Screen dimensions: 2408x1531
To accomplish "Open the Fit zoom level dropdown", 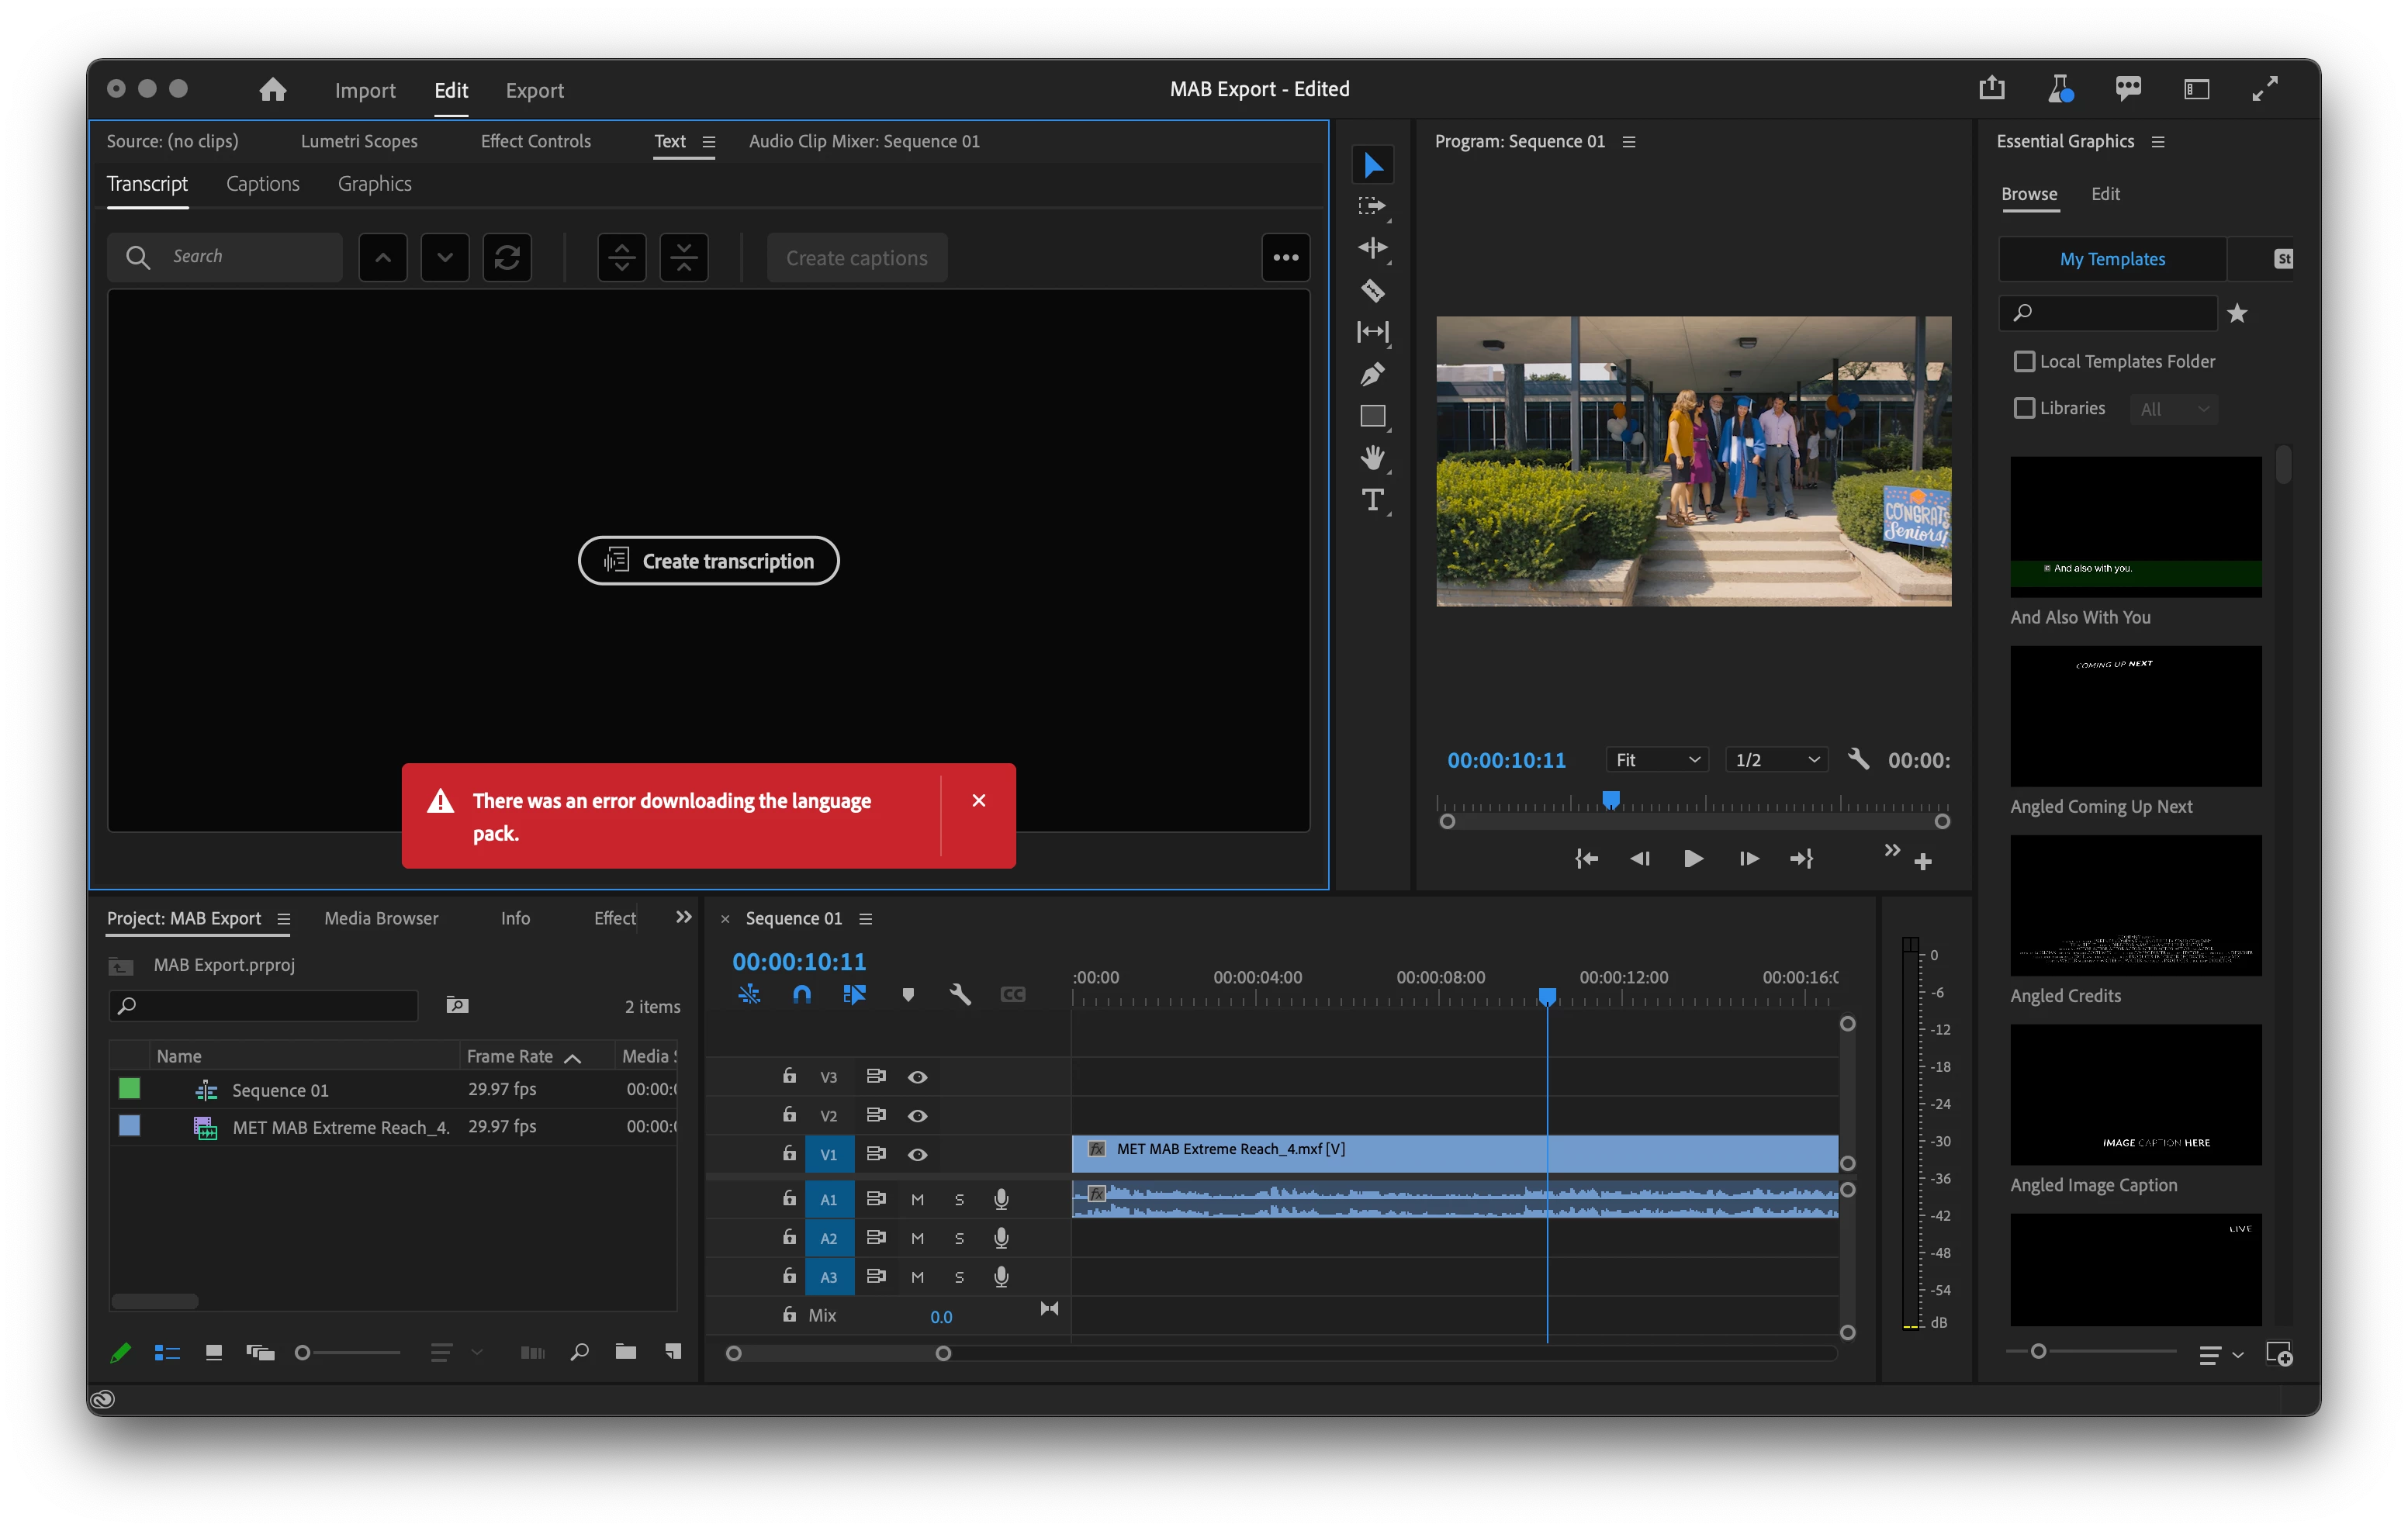I will [1656, 760].
